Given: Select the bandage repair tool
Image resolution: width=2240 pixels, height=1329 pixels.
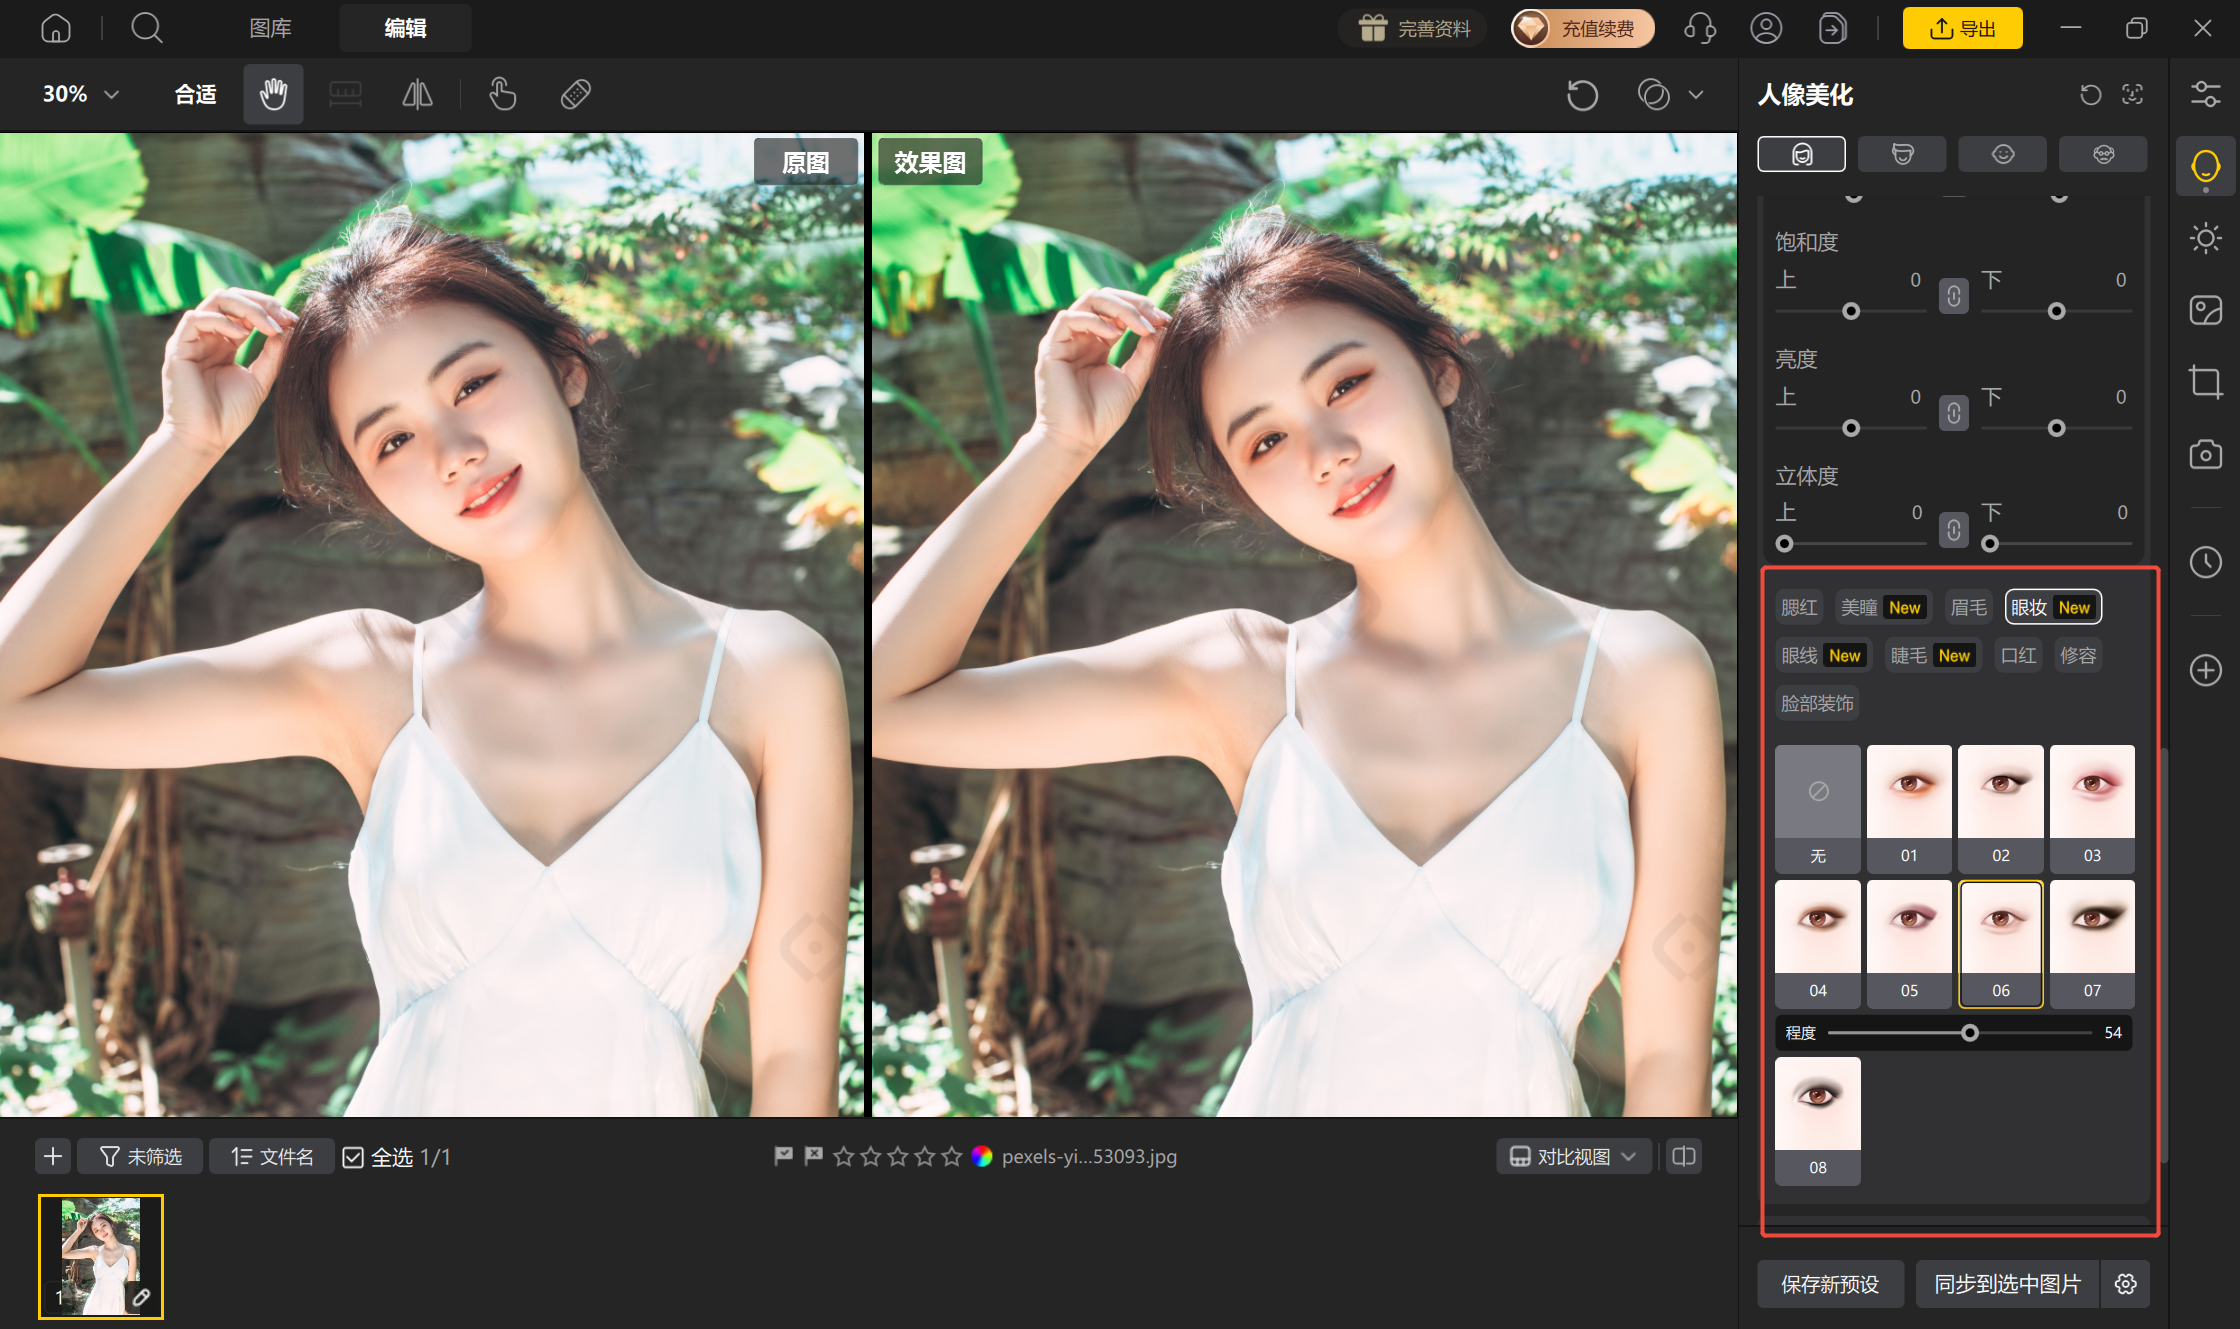Looking at the screenshot, I should [576, 94].
